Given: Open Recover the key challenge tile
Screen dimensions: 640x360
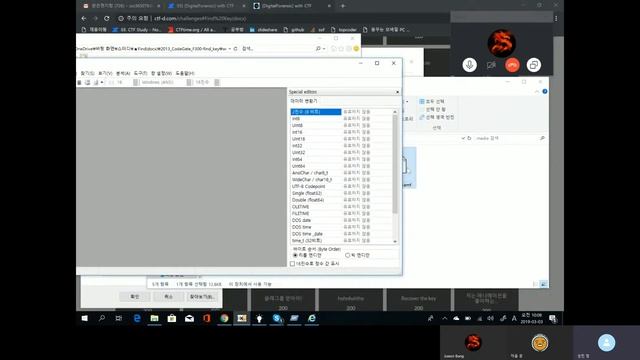Looking at the screenshot, I should [418, 300].
